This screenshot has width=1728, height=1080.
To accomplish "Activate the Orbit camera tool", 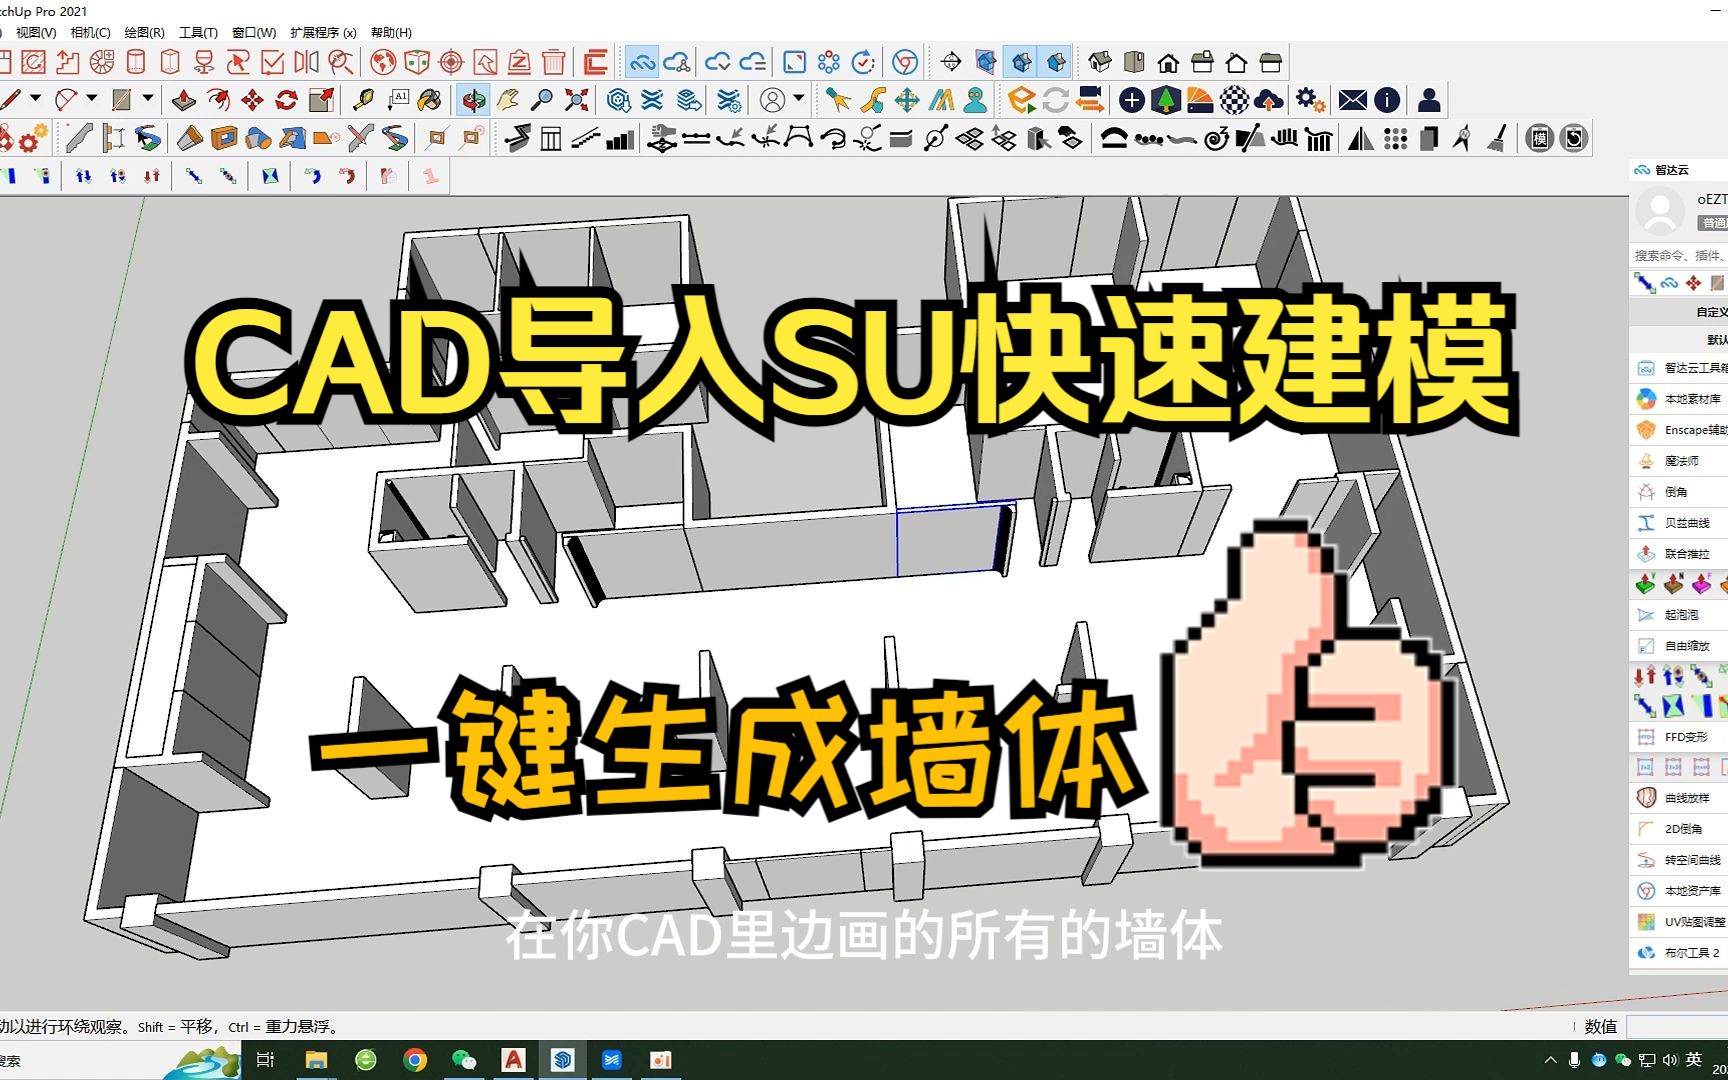I will click(473, 100).
